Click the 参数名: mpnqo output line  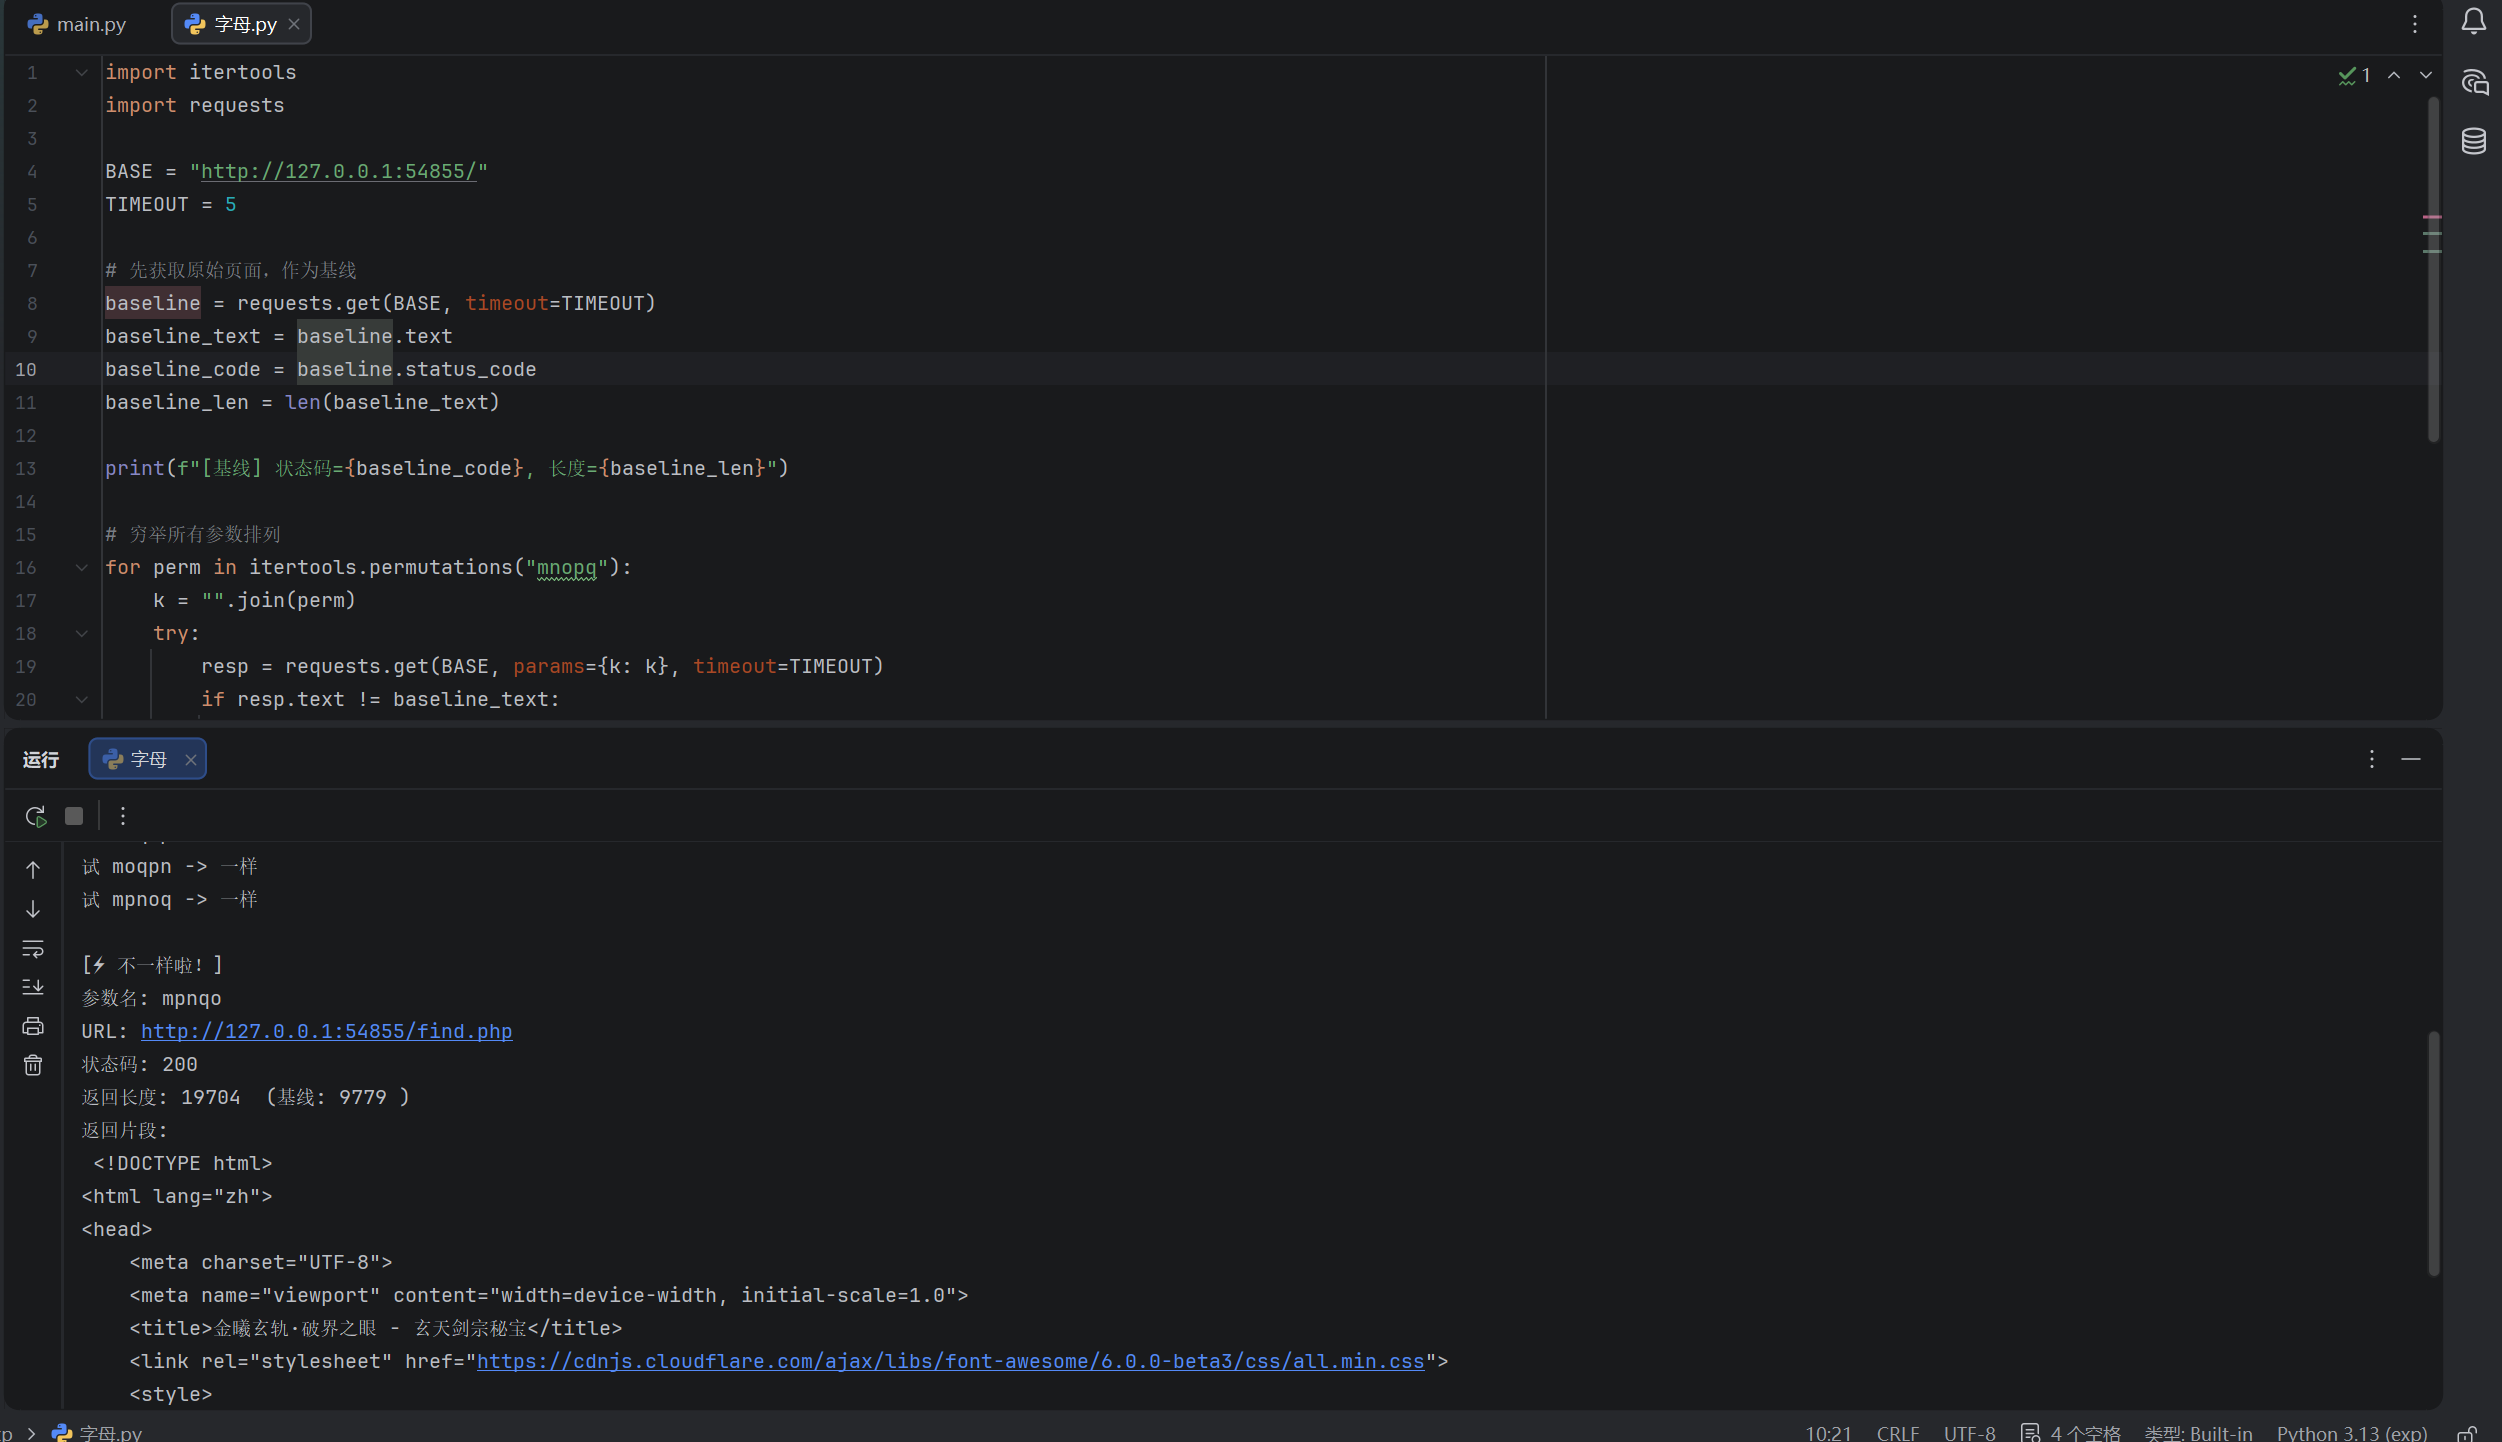(152, 998)
